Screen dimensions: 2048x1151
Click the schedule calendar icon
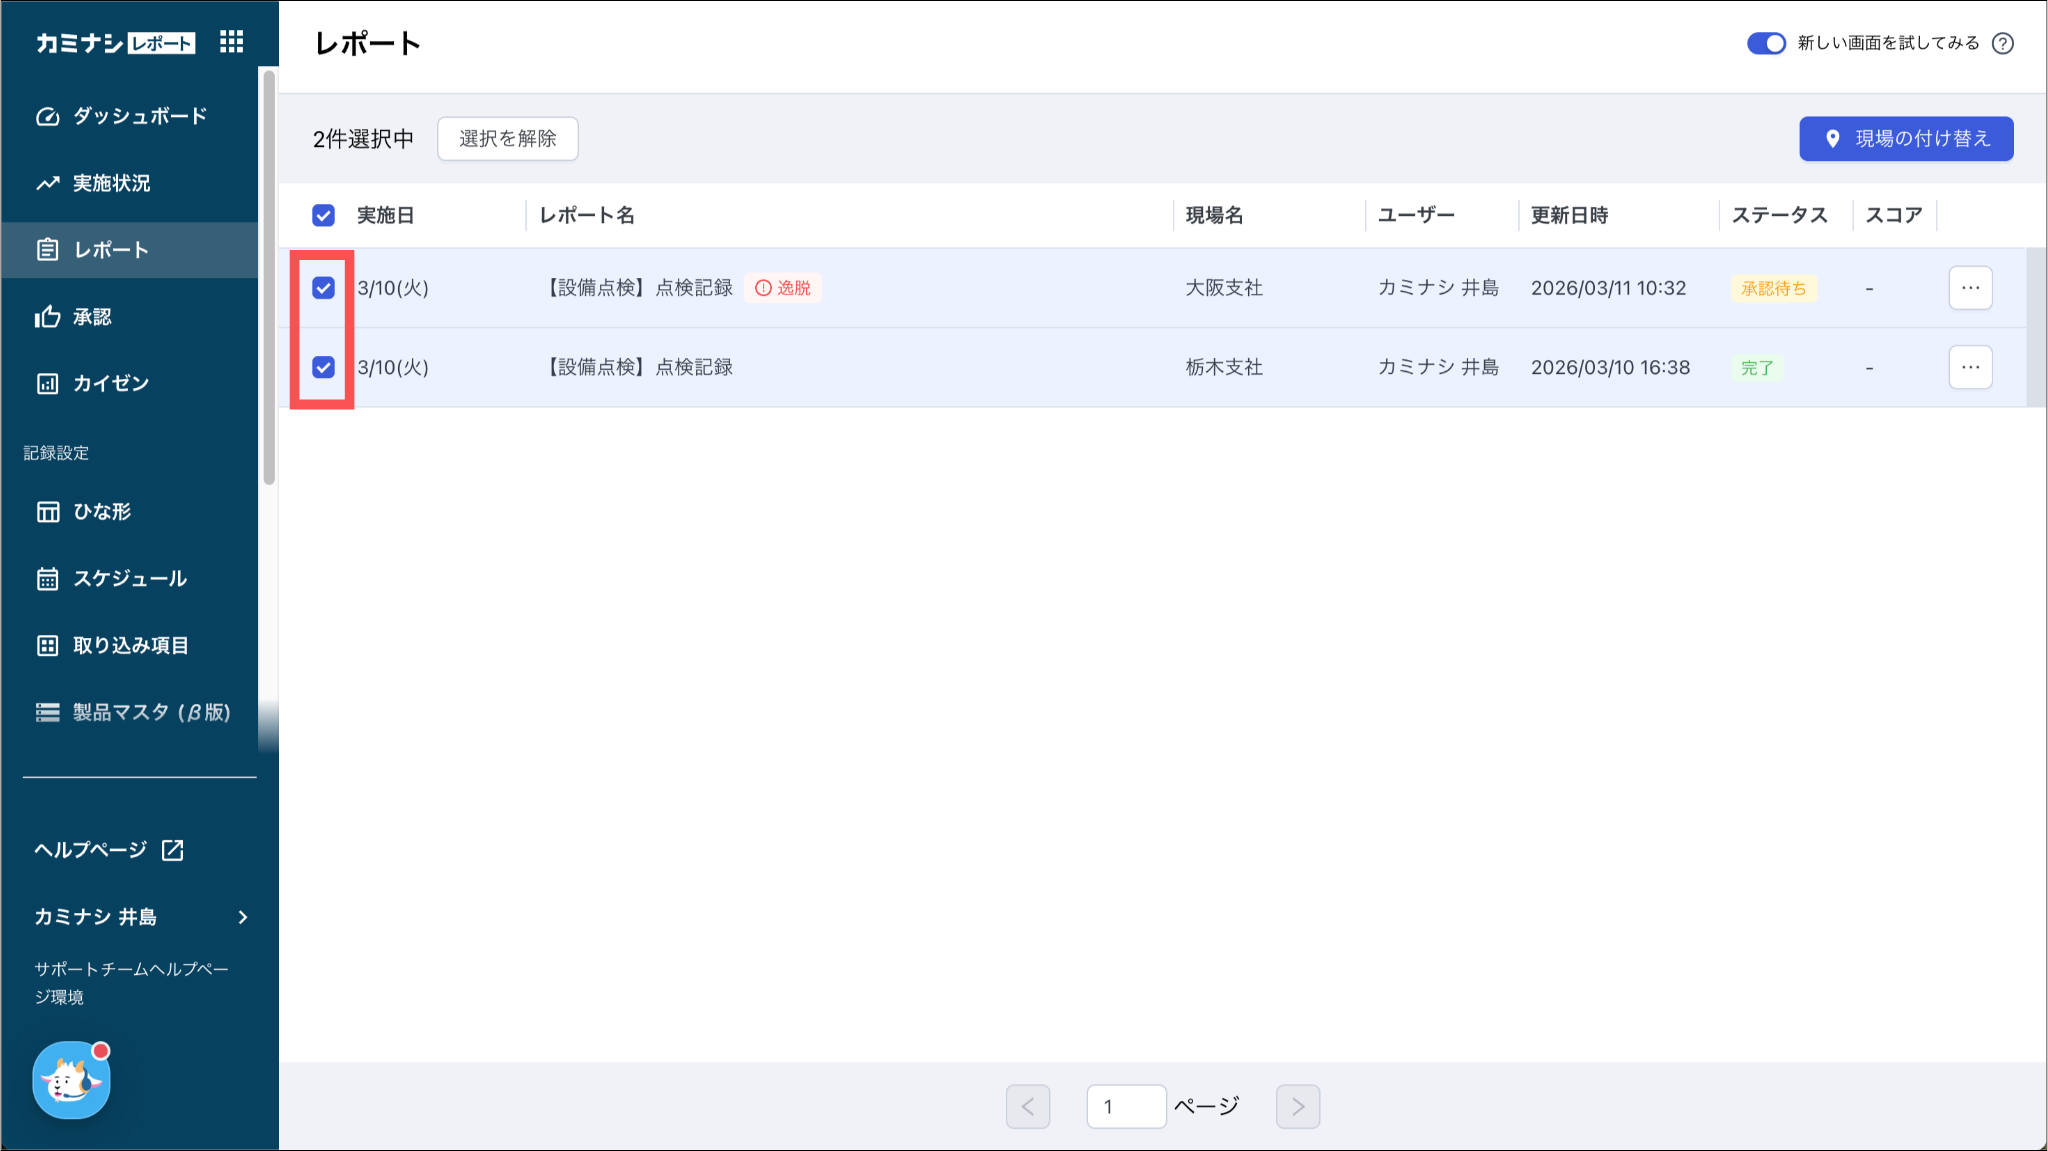47,579
